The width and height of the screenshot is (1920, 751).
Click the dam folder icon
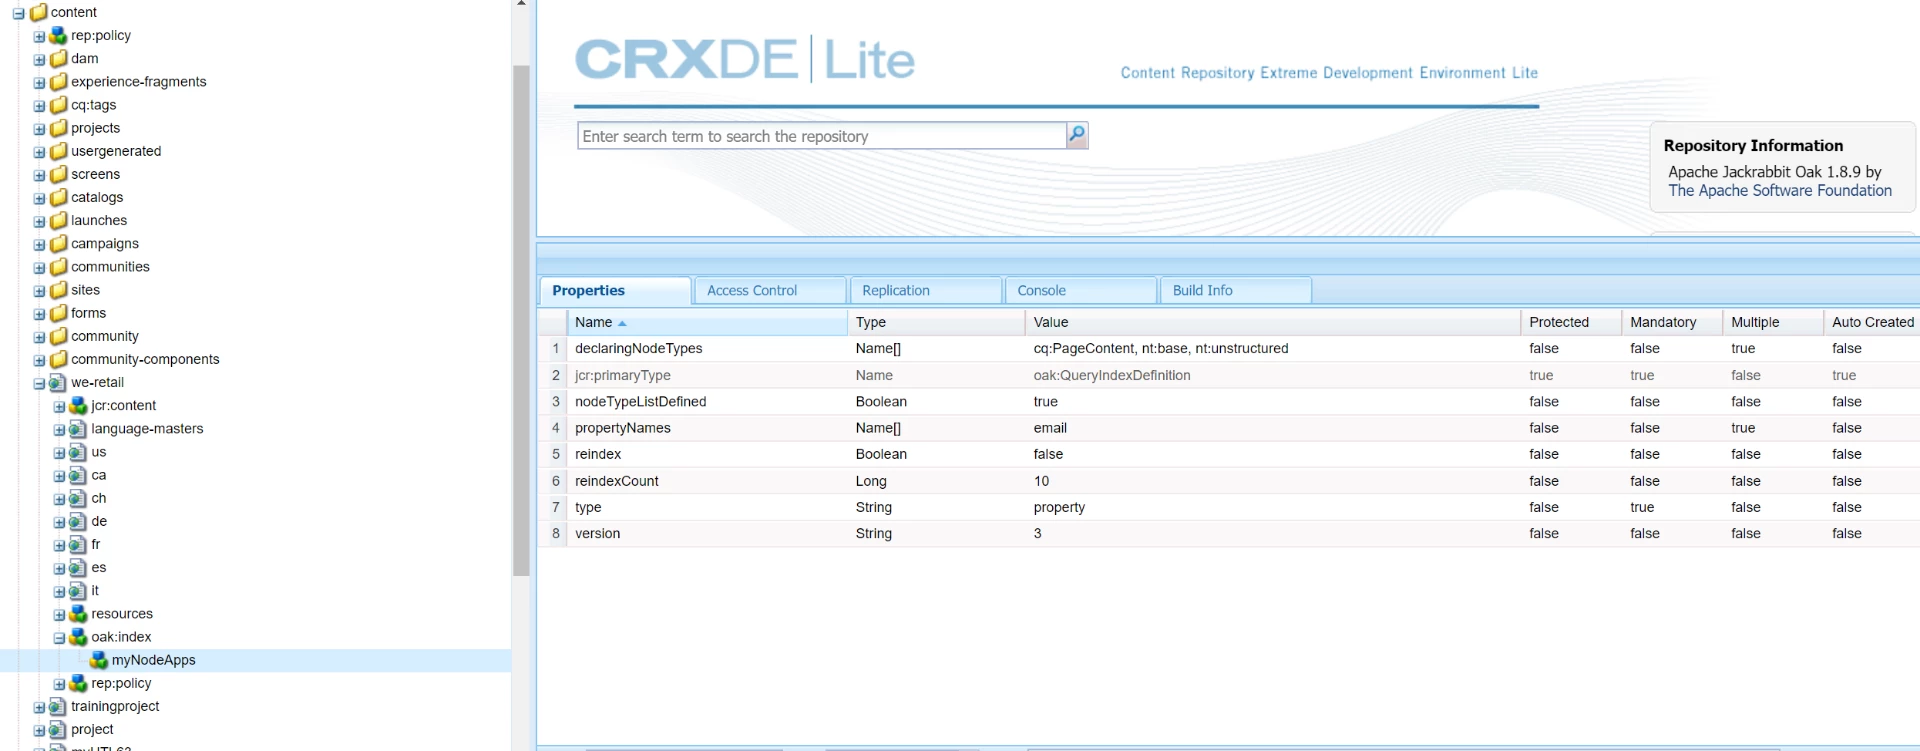click(59, 58)
